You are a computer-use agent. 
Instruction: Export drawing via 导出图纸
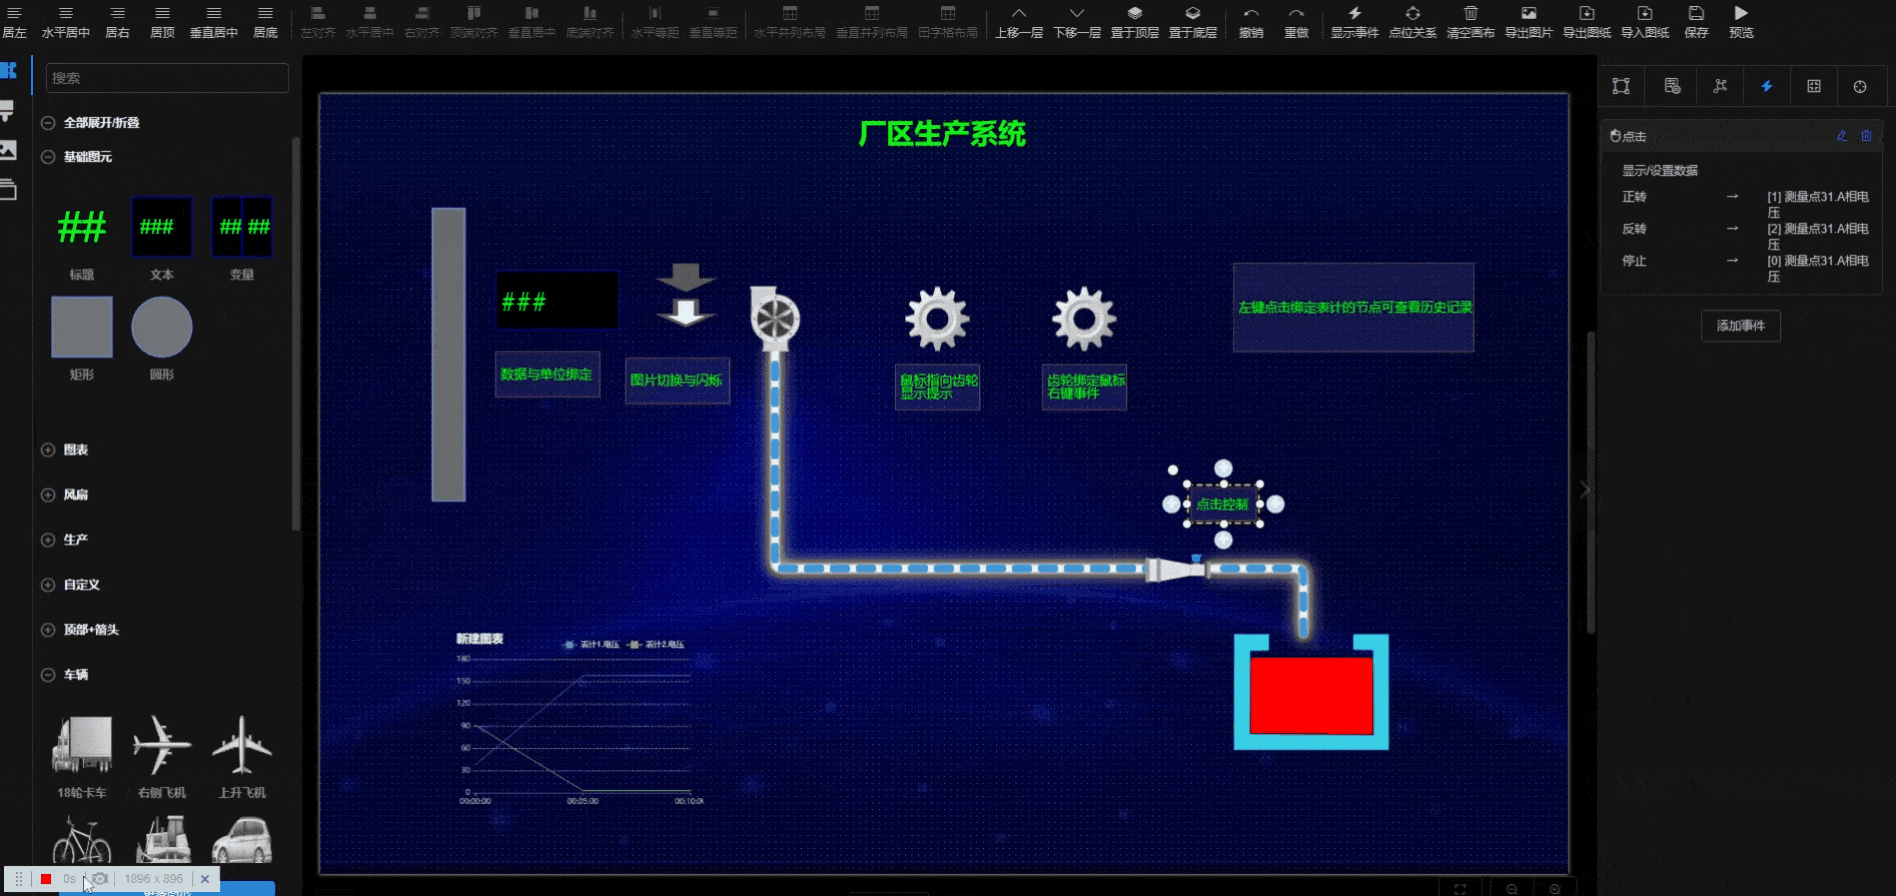pyautogui.click(x=1586, y=22)
